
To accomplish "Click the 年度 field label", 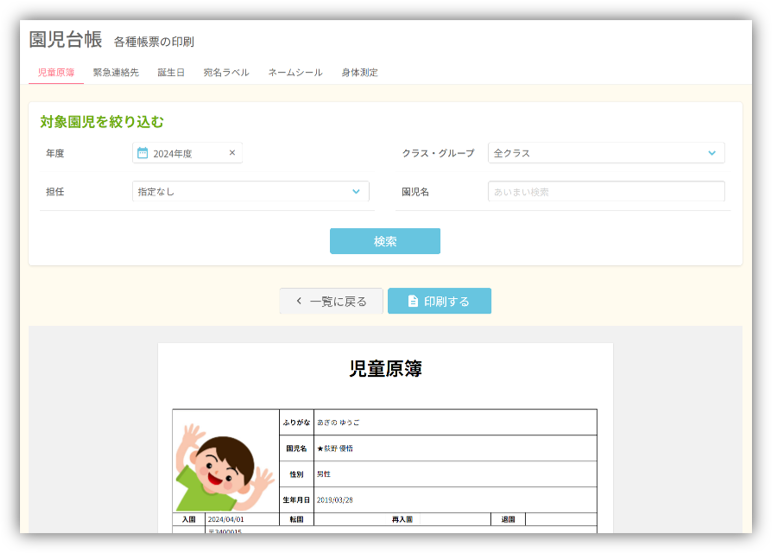I will pyautogui.click(x=55, y=153).
